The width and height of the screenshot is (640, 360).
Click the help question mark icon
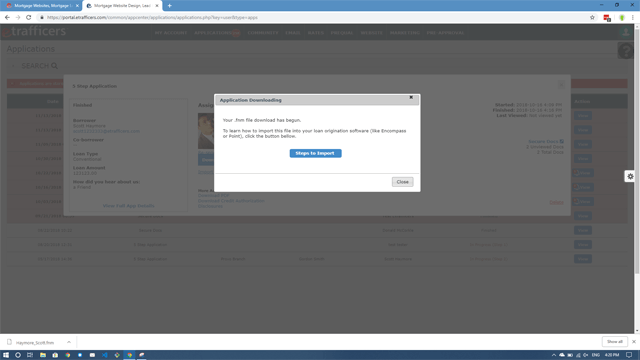click(625, 51)
